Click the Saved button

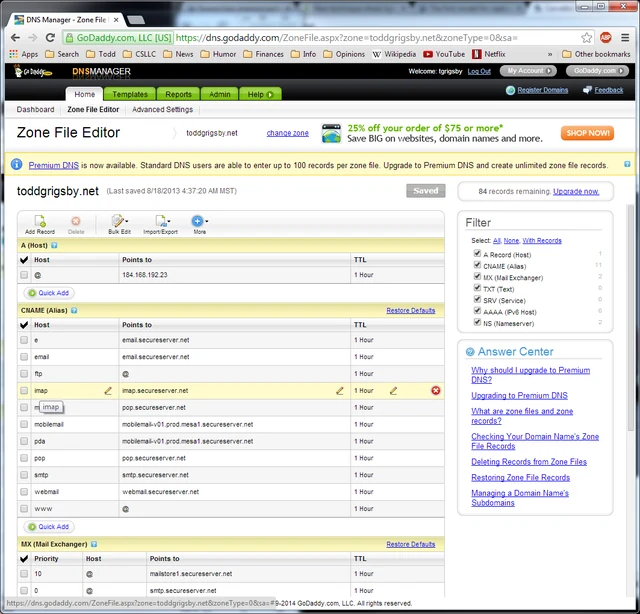tap(426, 191)
